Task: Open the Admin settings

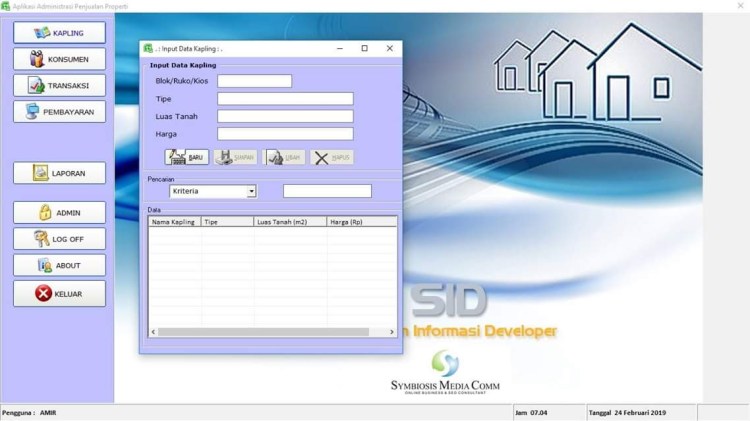Action: (x=59, y=212)
